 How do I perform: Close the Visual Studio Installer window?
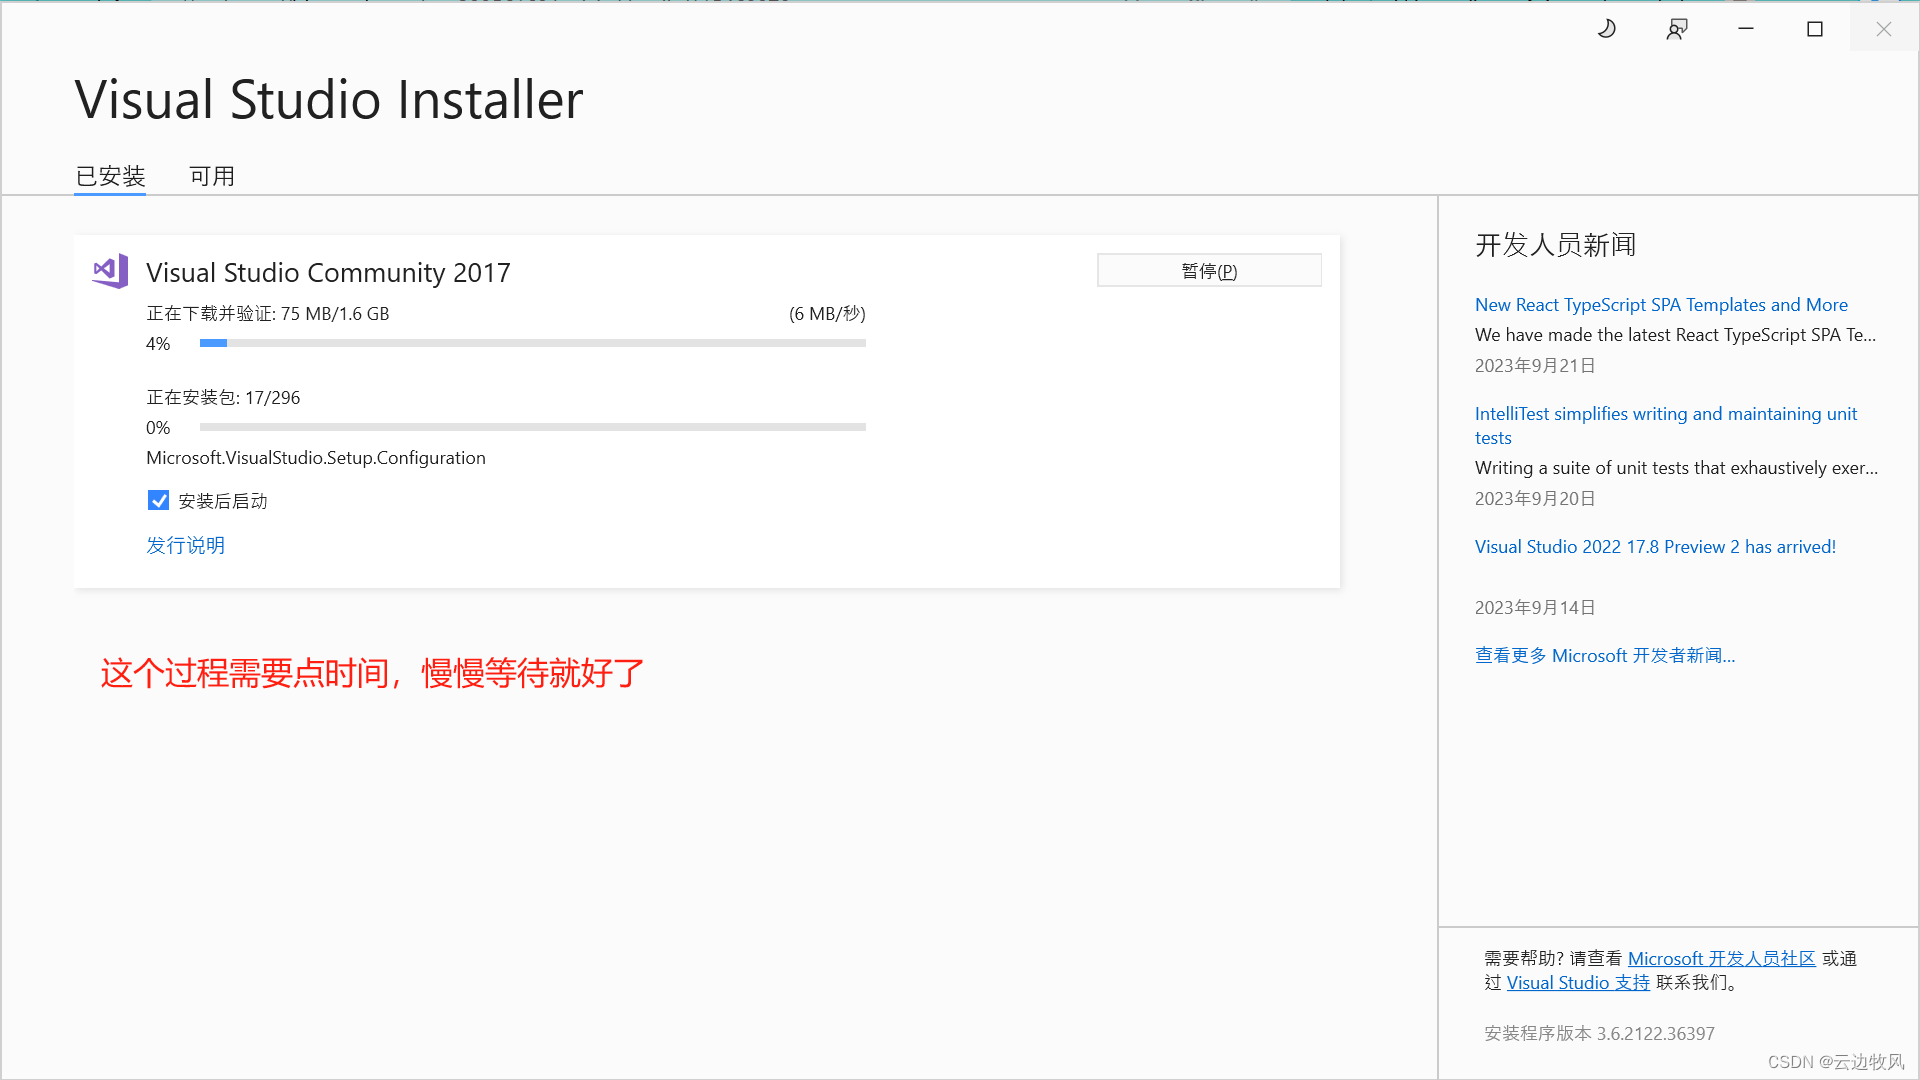click(1884, 29)
